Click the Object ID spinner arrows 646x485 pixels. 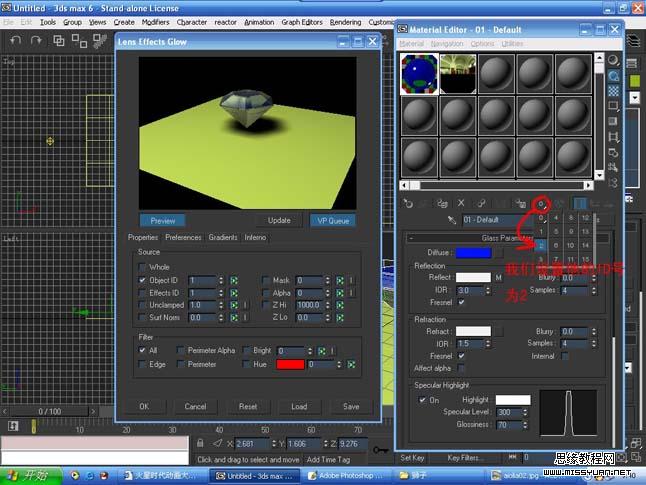[x=221, y=281]
